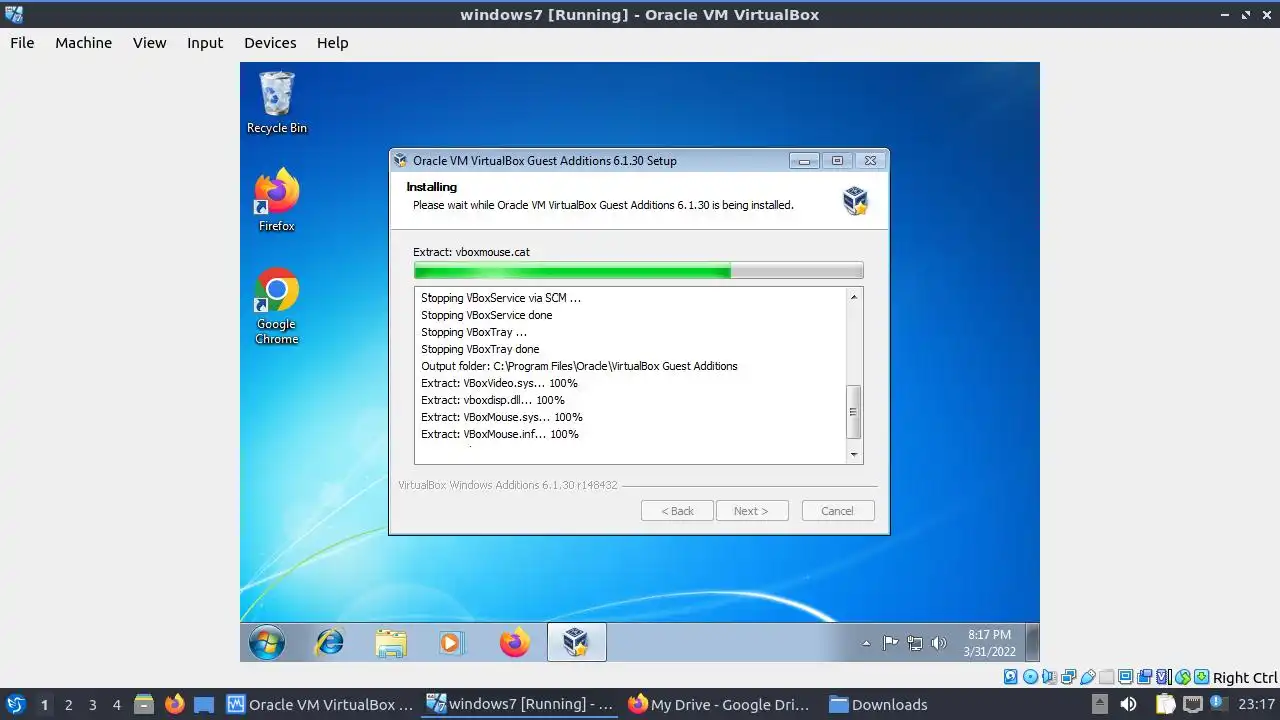Click the network adapters status icon
This screenshot has width=1280, height=720.
(x=1068, y=677)
